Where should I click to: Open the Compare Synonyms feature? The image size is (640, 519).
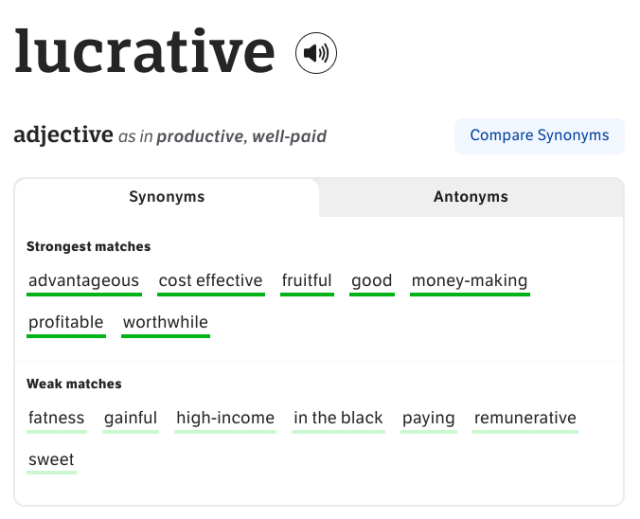point(539,136)
